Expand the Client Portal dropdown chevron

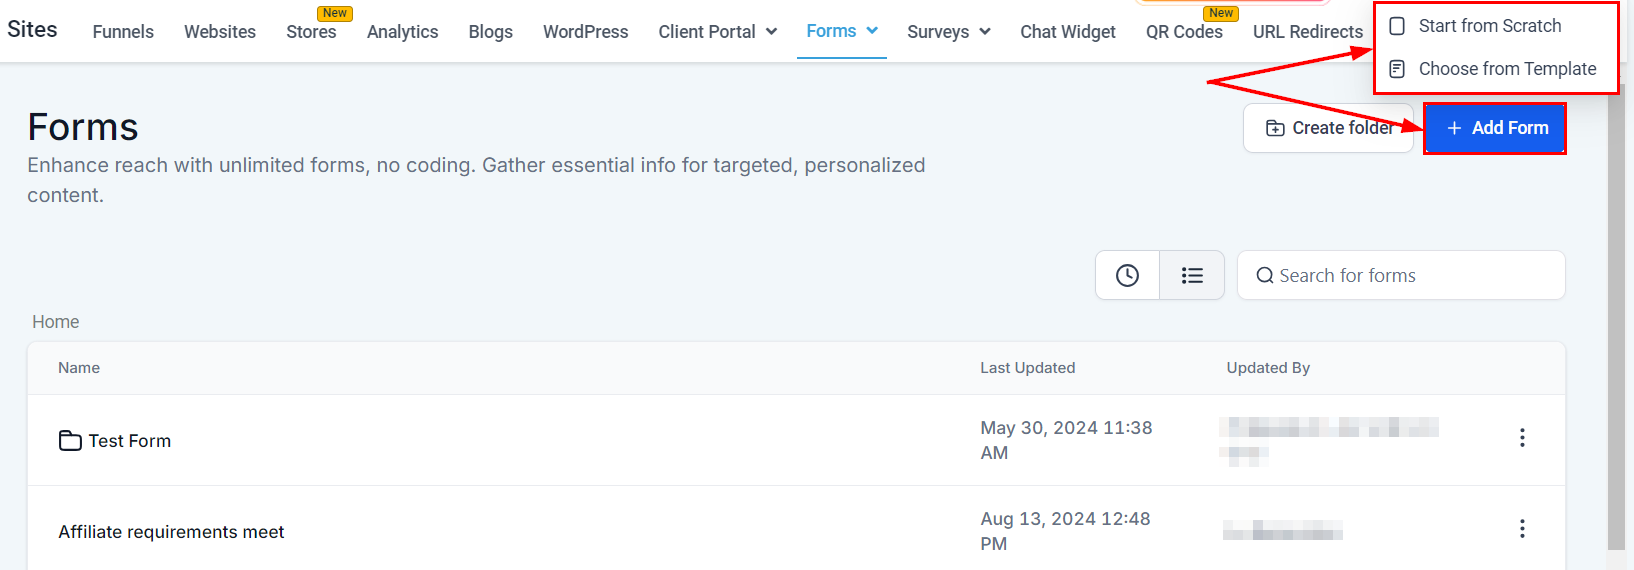tap(771, 32)
